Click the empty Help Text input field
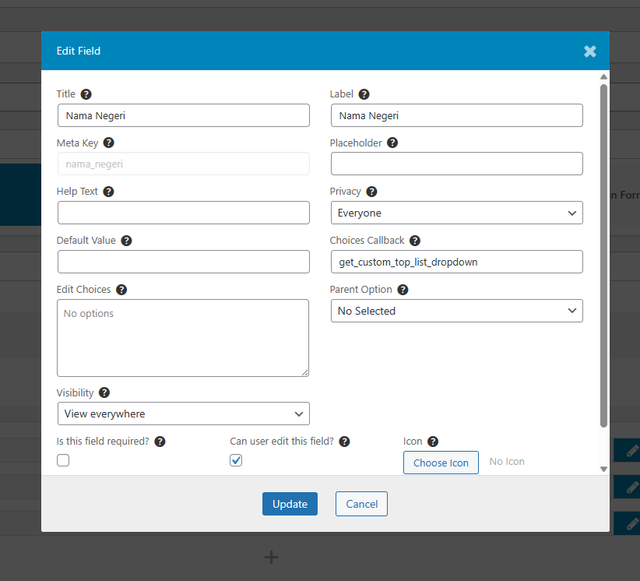This screenshot has width=640, height=581. click(183, 213)
